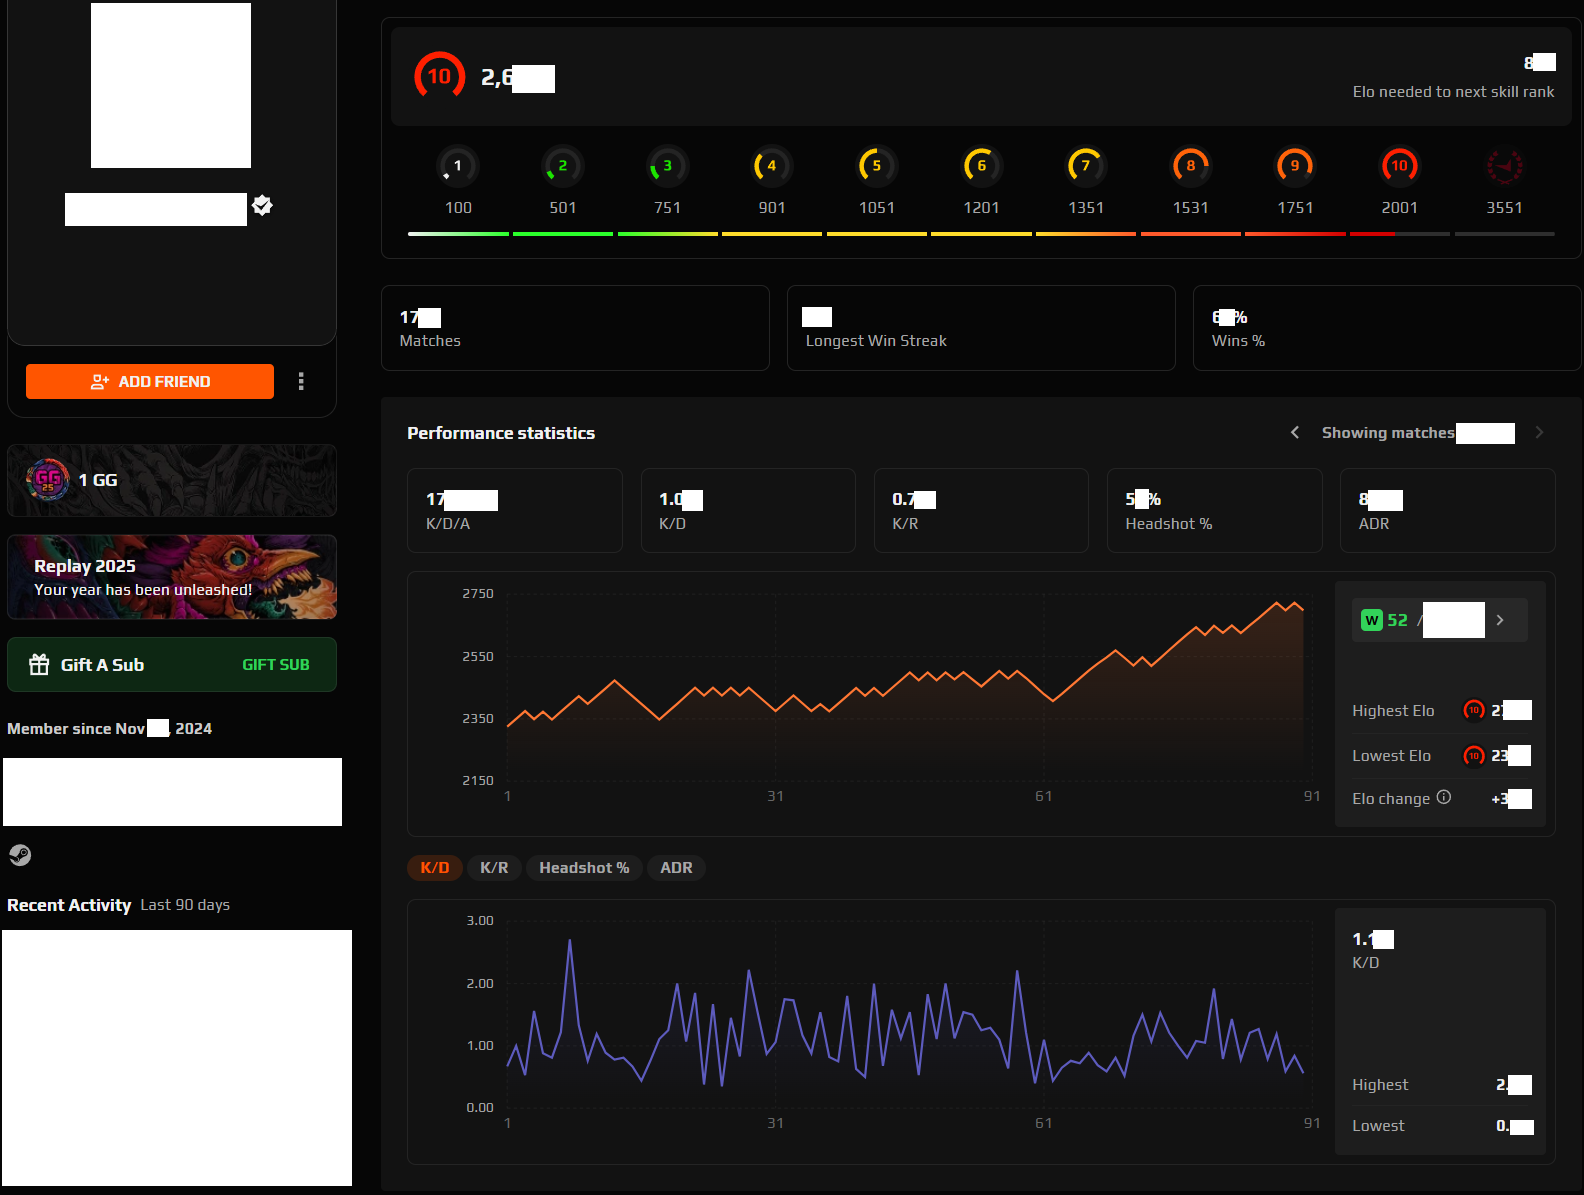Click the GG 25 badge icon
Screen dimensions: 1584x1195
click(48, 480)
